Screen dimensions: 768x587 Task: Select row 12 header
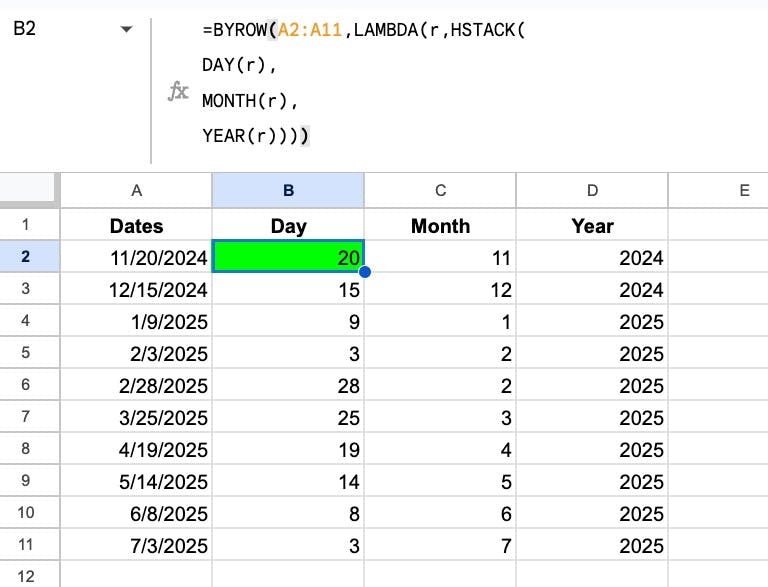(25, 575)
